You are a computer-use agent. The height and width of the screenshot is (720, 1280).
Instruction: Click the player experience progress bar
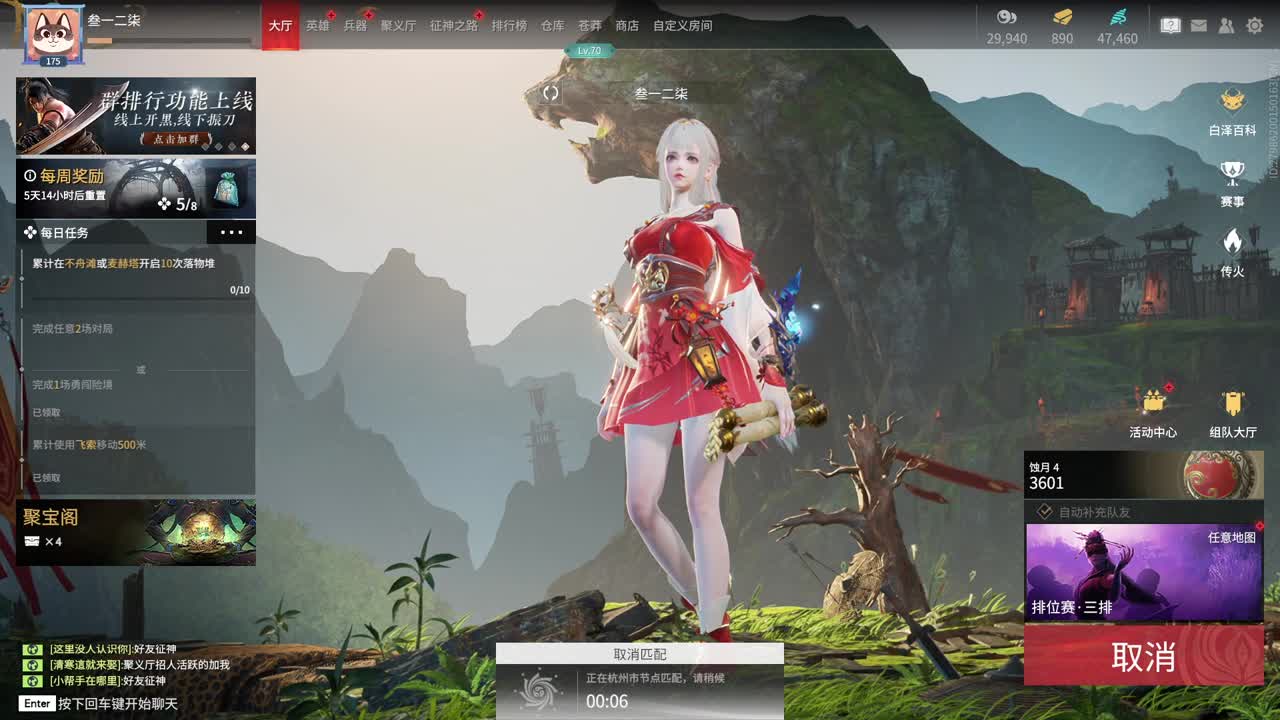point(169,41)
